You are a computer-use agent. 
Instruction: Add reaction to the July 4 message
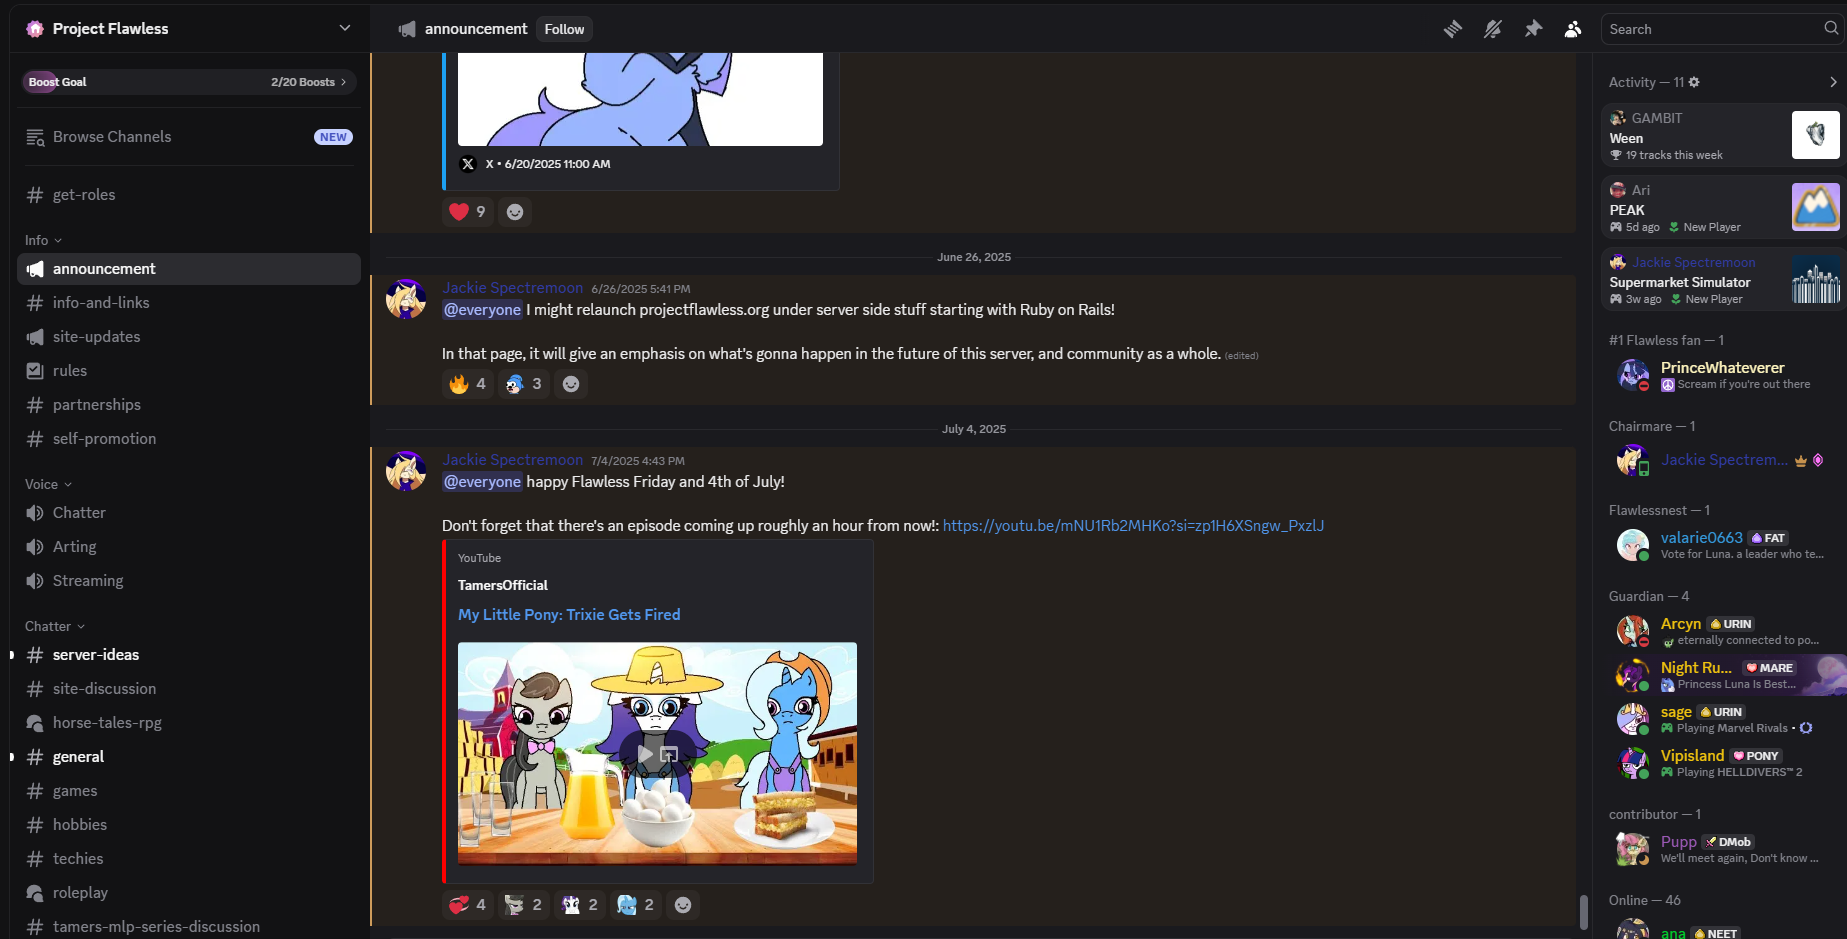(x=683, y=905)
